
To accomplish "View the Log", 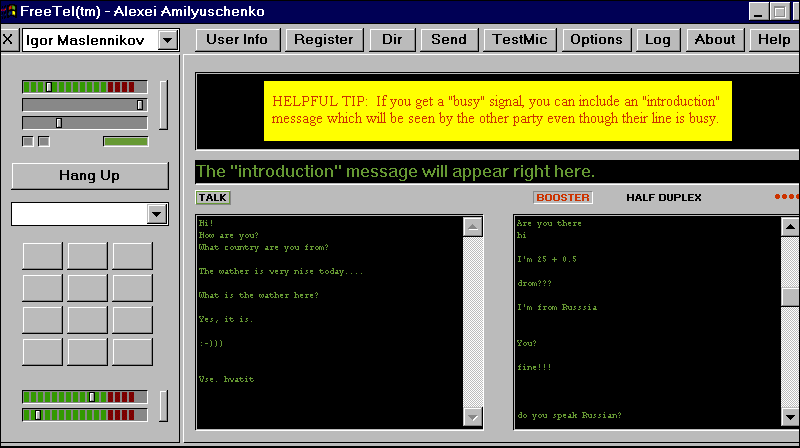I will 658,40.
